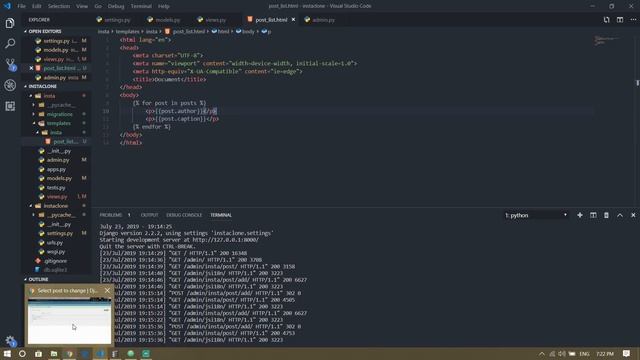Image resolution: width=640 pixels, height=360 pixels.
Task: Click the Open Changes icon in editor toolbar
Action: pos(607,20)
